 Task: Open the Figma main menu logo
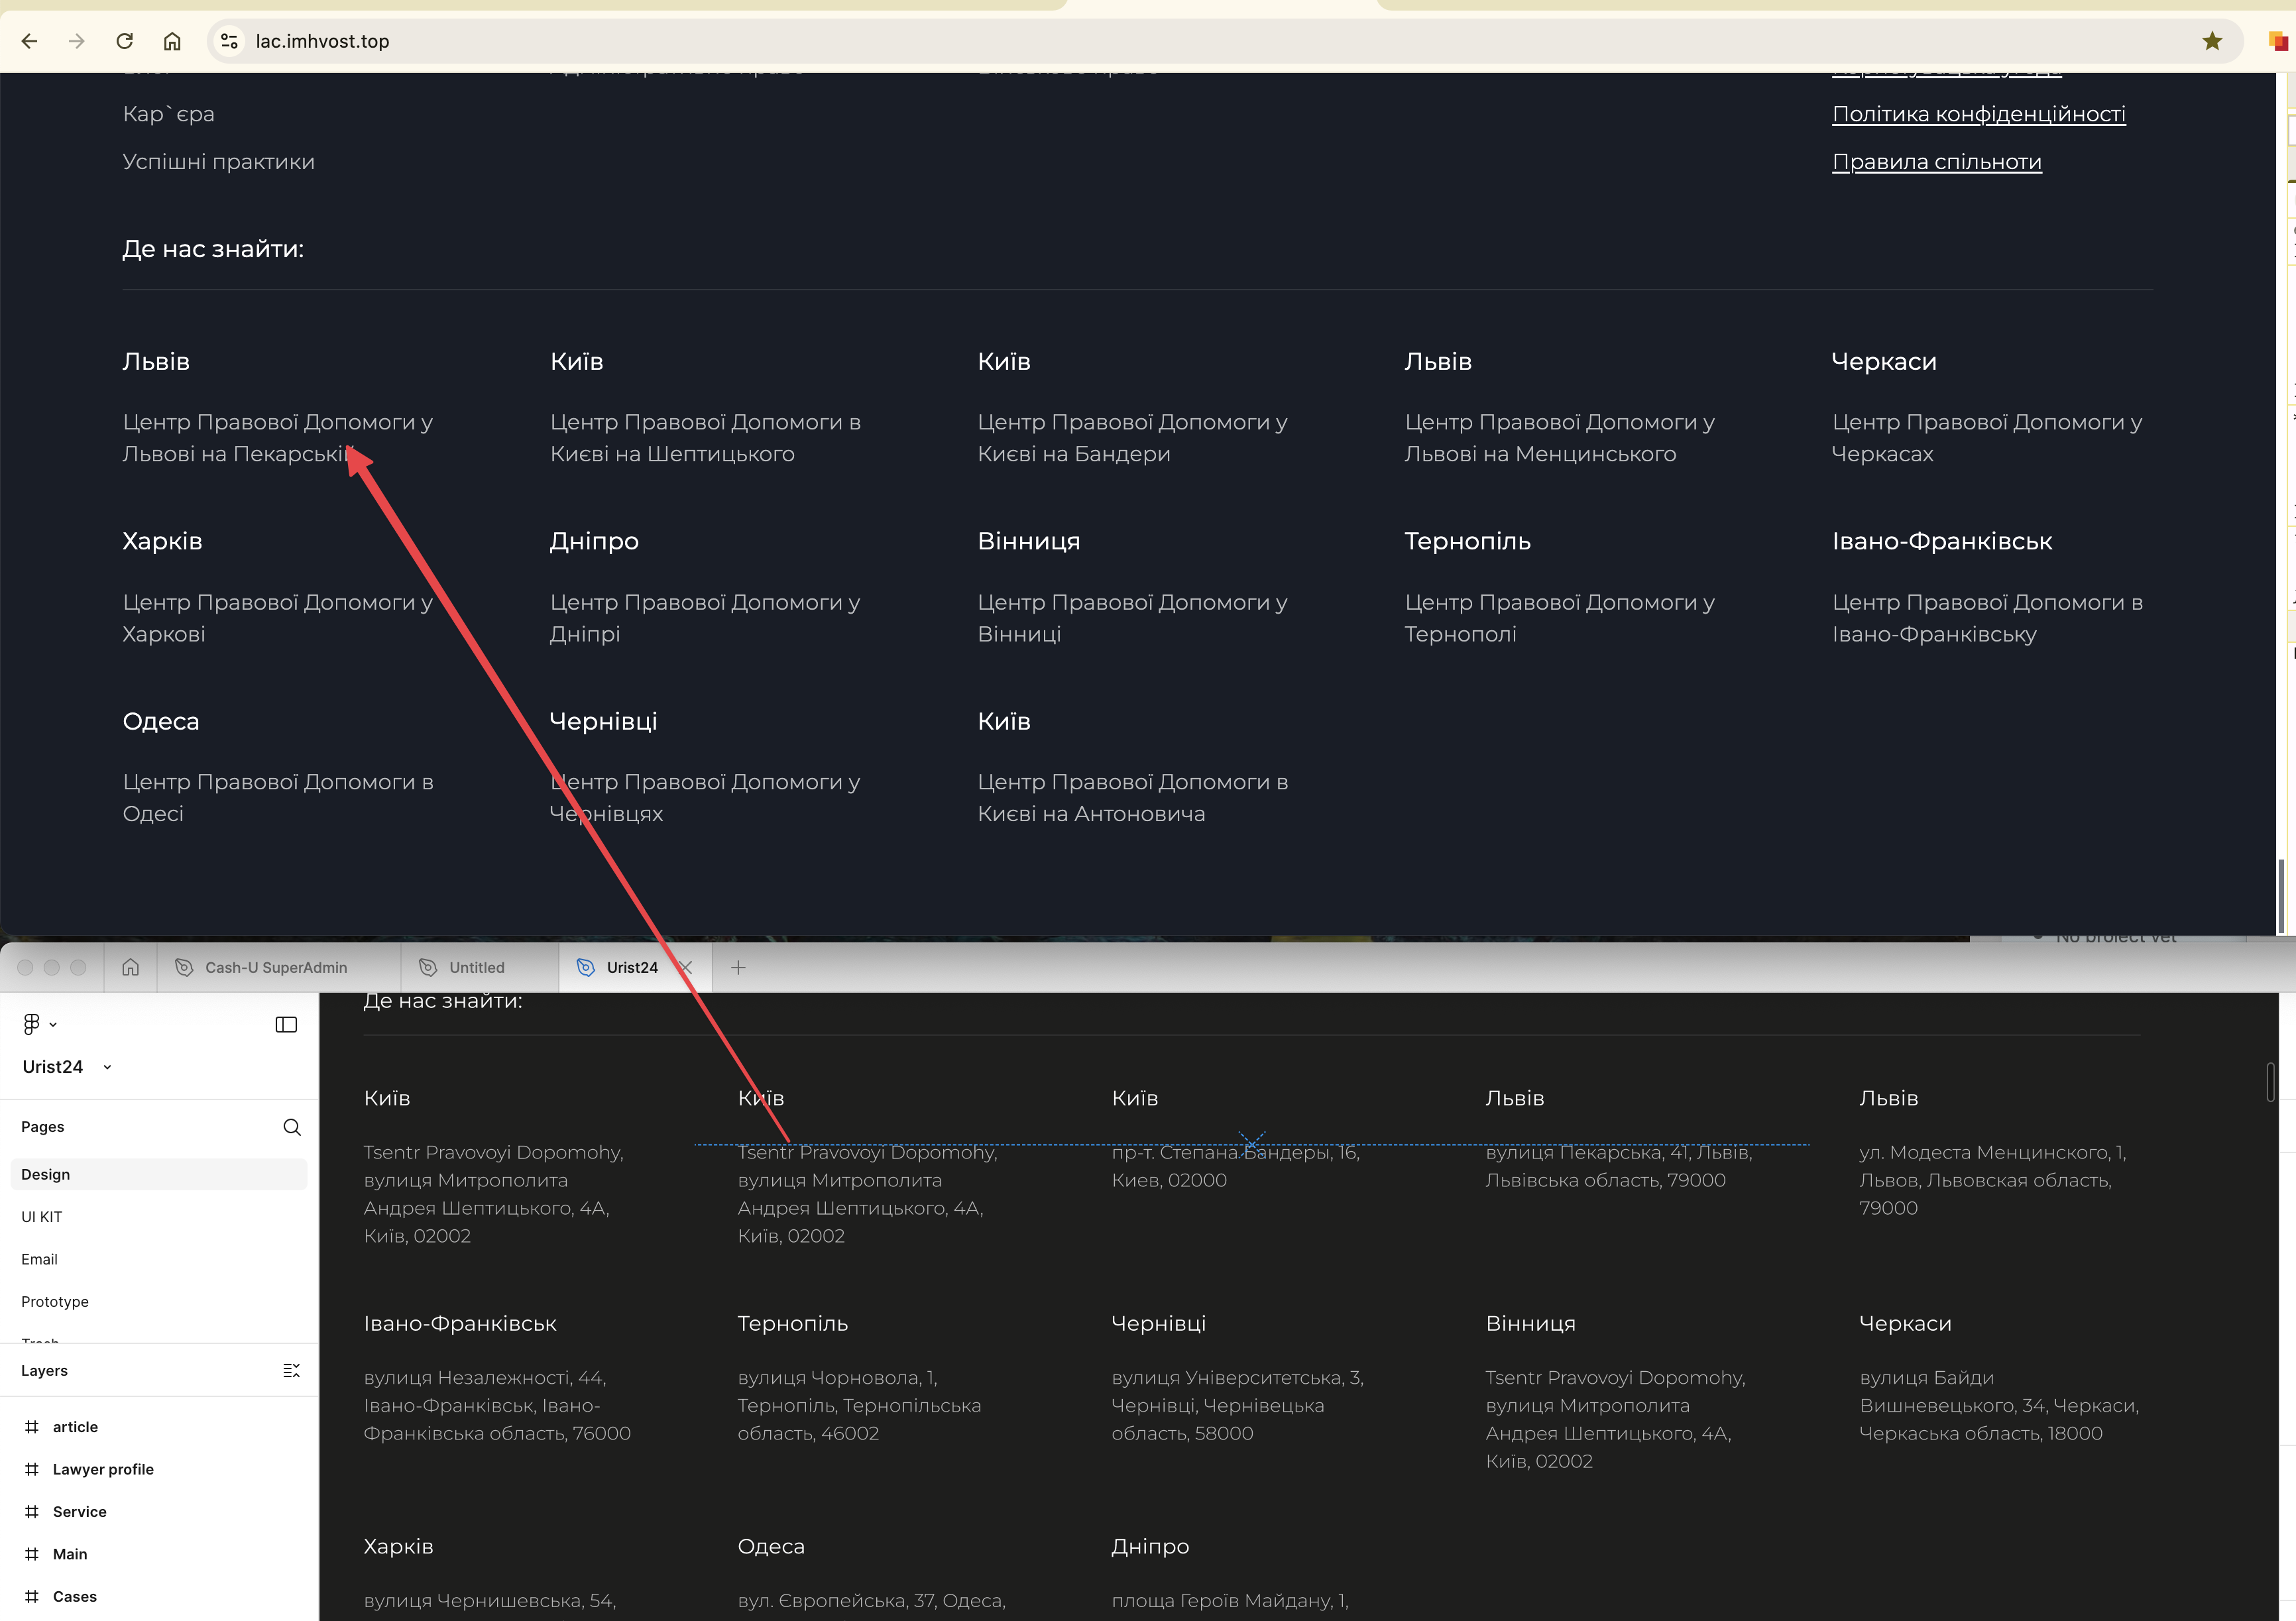pos(32,1024)
